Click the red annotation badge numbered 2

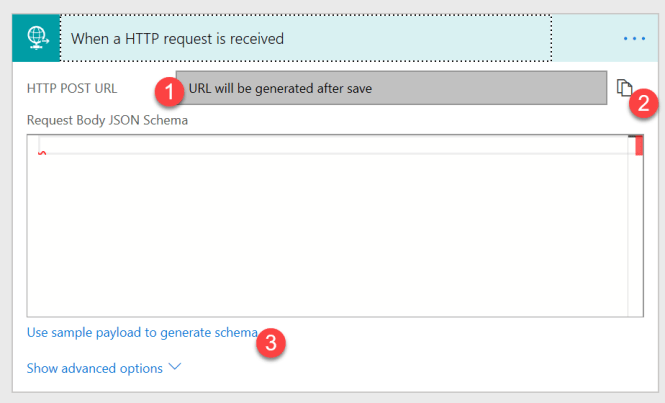(x=643, y=103)
